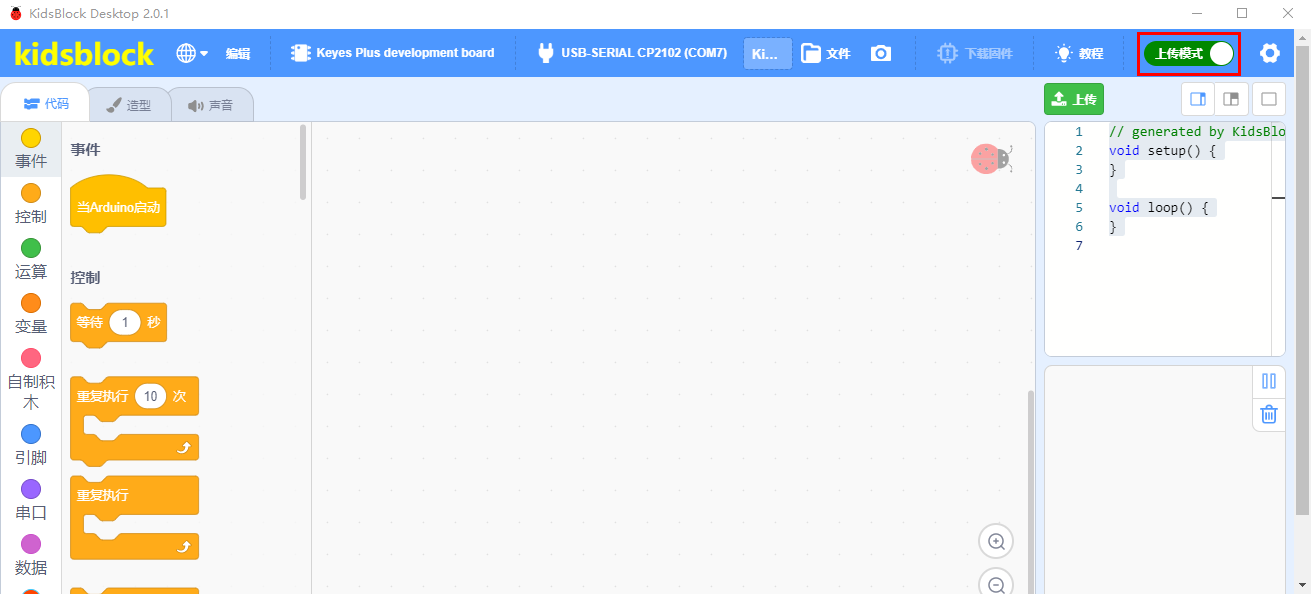Click the project name field Ki...

point(767,54)
